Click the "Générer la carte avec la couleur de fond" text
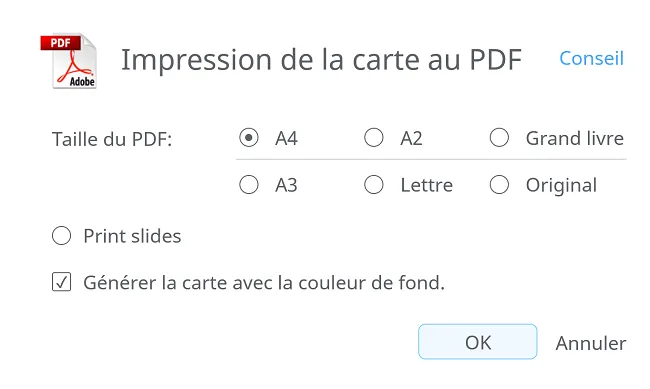This screenshot has width=650, height=389. (264, 283)
